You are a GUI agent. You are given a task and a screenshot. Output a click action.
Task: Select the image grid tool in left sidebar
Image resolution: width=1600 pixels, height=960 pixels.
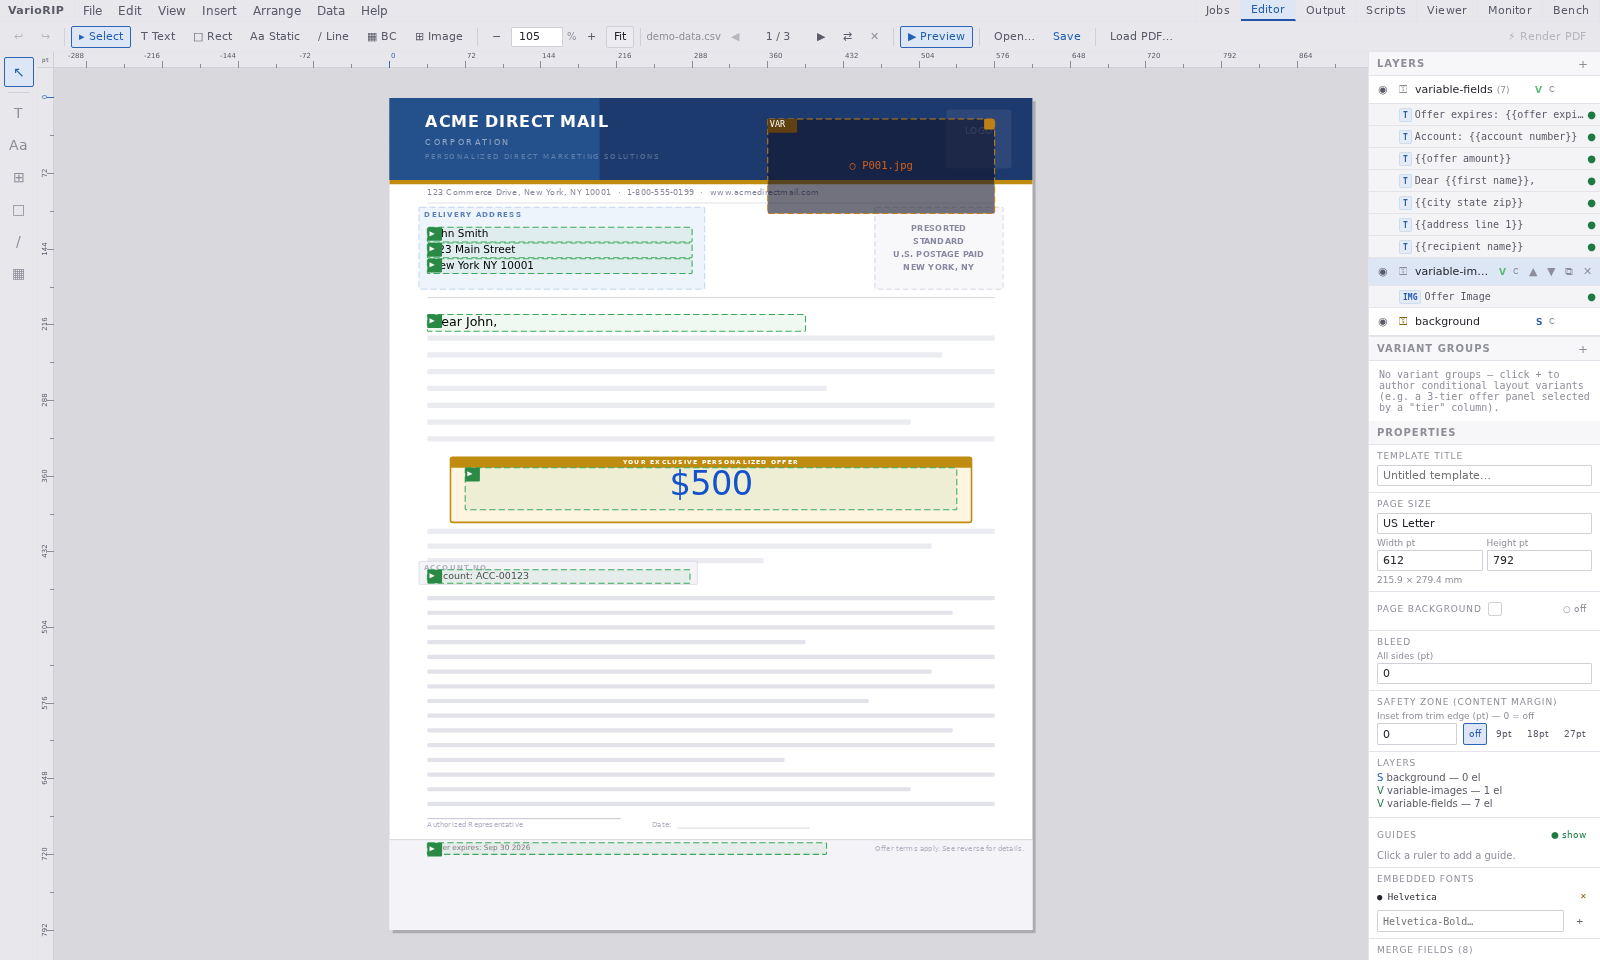coord(18,177)
